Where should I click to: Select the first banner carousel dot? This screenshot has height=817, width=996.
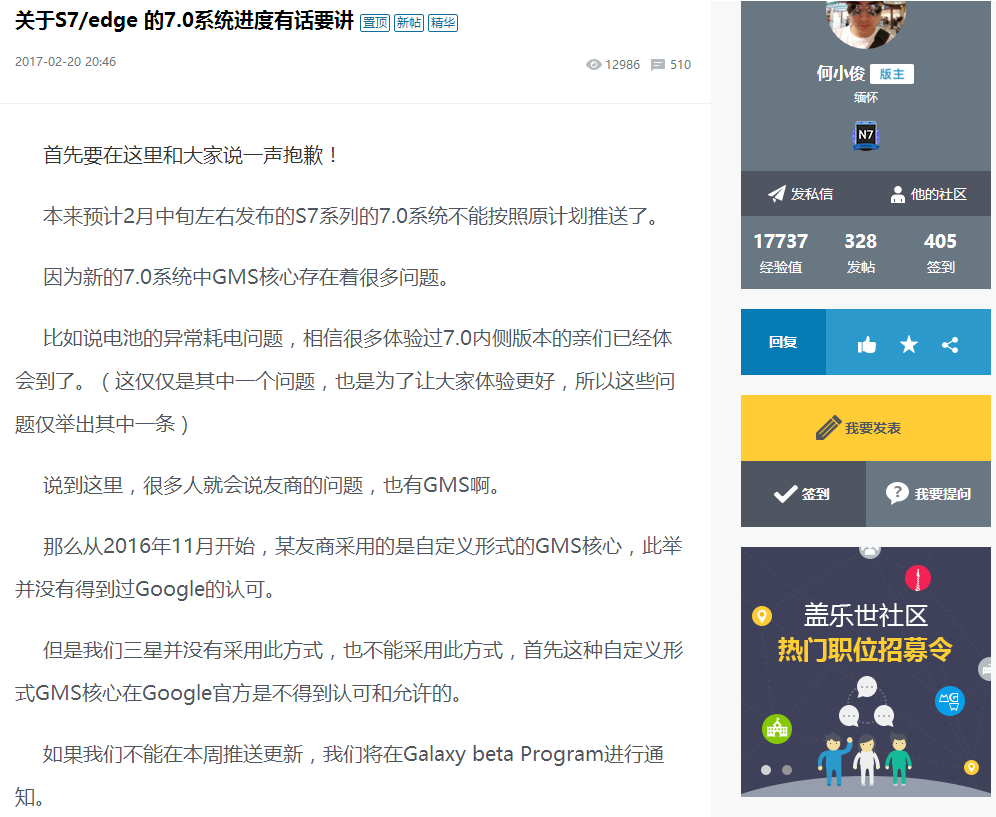766,770
